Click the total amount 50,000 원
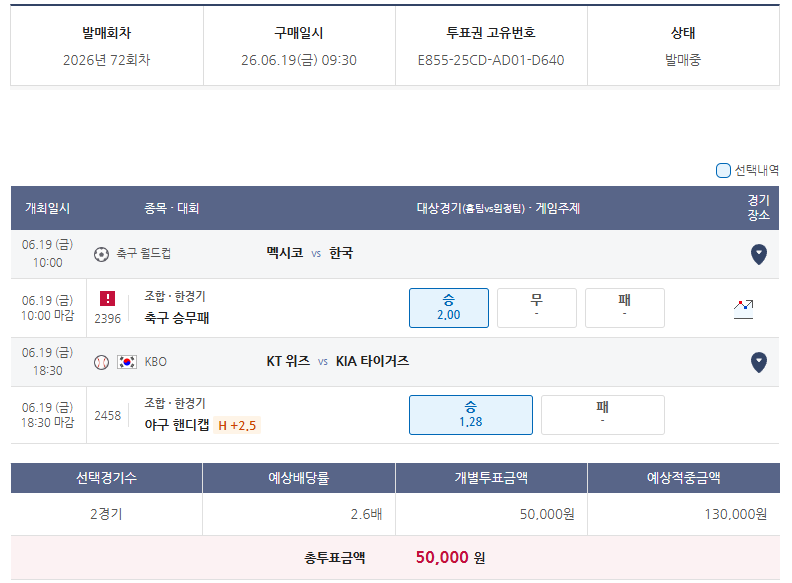The width and height of the screenshot is (792, 583). (451, 558)
